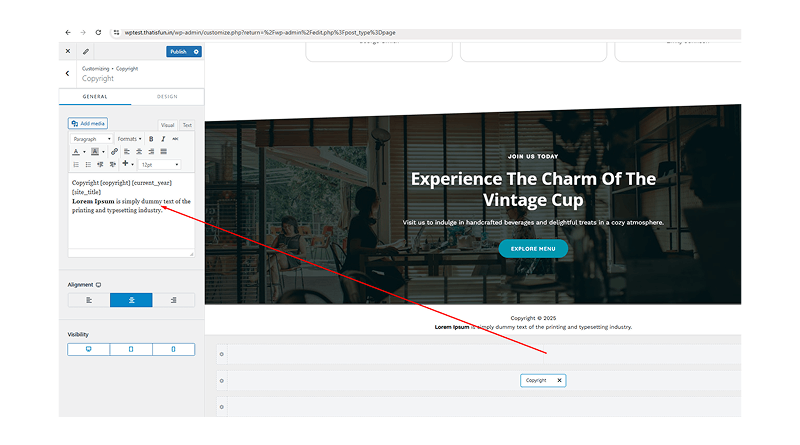
Task: Toggle tablet visibility
Action: tap(131, 349)
